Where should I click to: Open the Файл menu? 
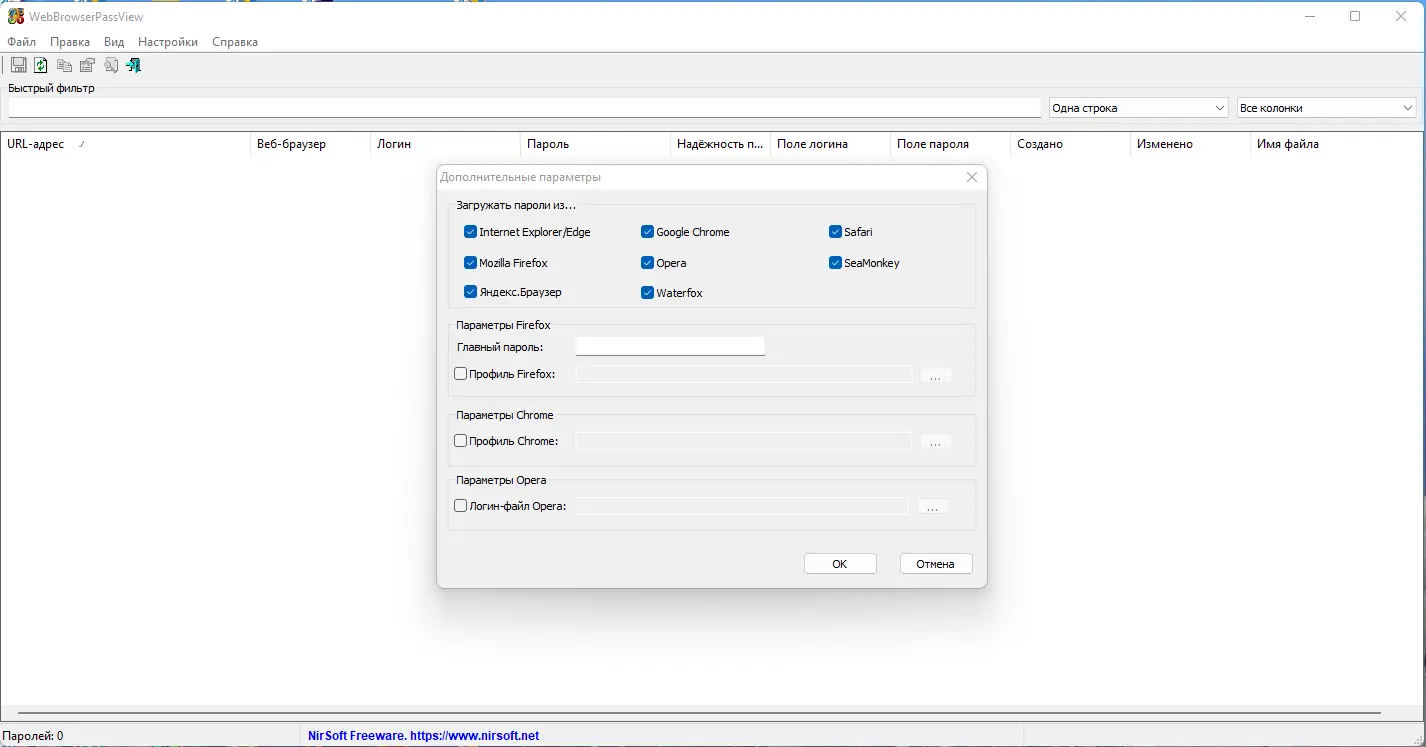21,42
